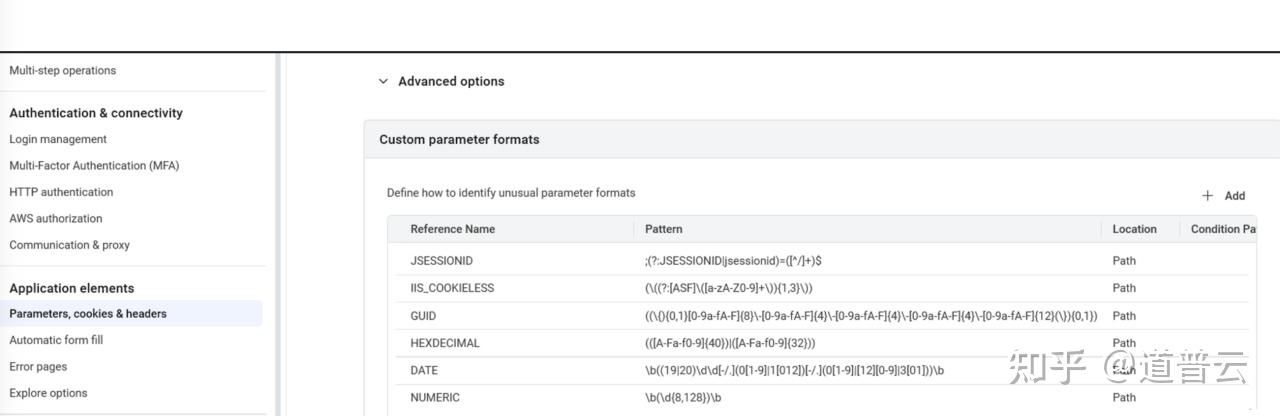Open AWS authorization settings
1280x416 pixels.
pos(56,219)
